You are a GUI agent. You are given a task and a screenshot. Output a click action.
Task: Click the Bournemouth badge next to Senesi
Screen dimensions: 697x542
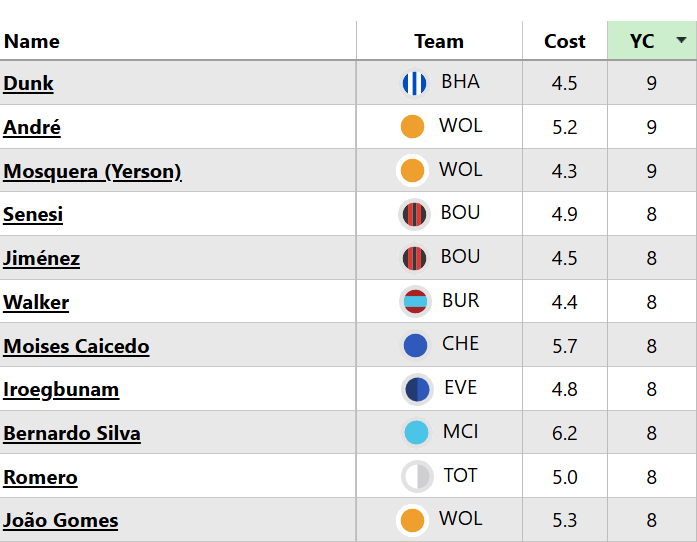point(414,214)
